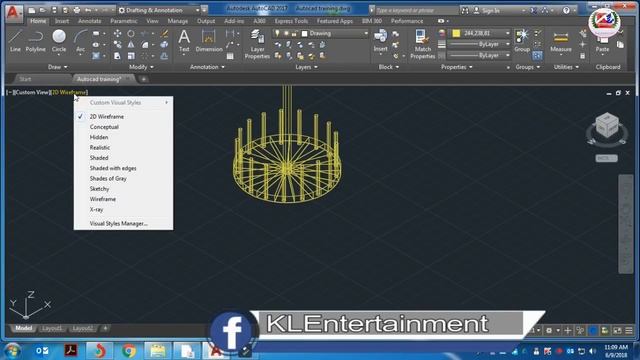The width and height of the screenshot is (640, 360).
Task: Click the Custom View viewport label
Action: [x=32, y=93]
